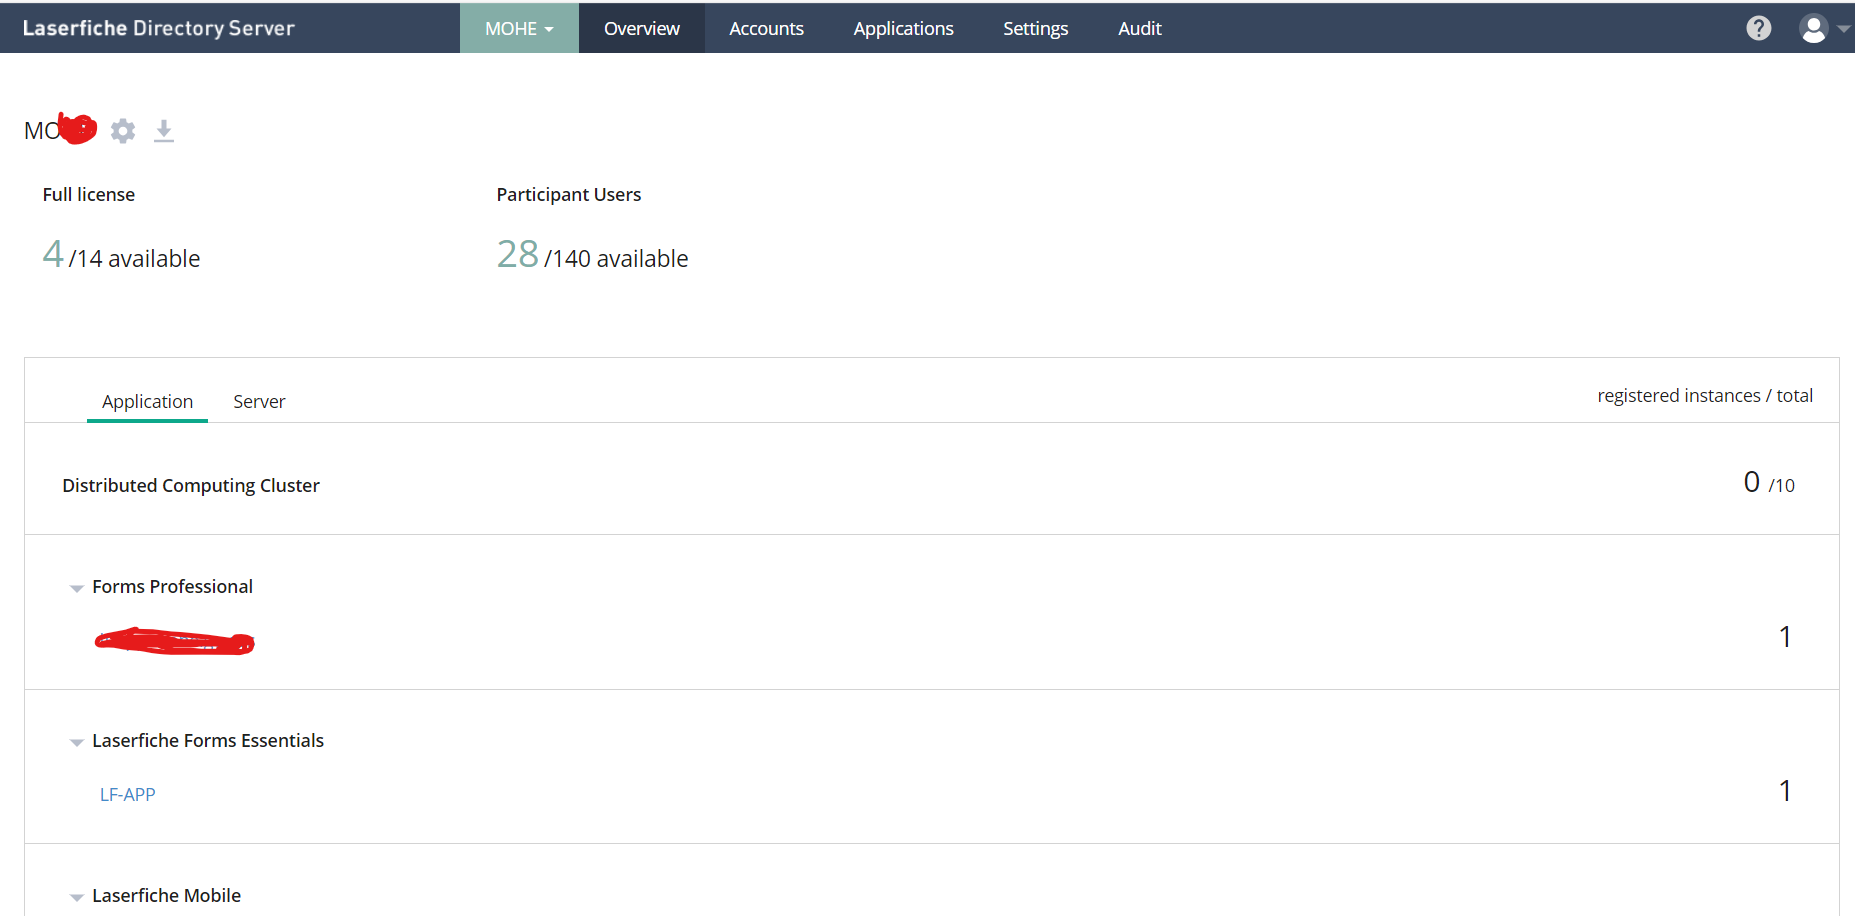Click the 28 /140 available count

[592, 255]
